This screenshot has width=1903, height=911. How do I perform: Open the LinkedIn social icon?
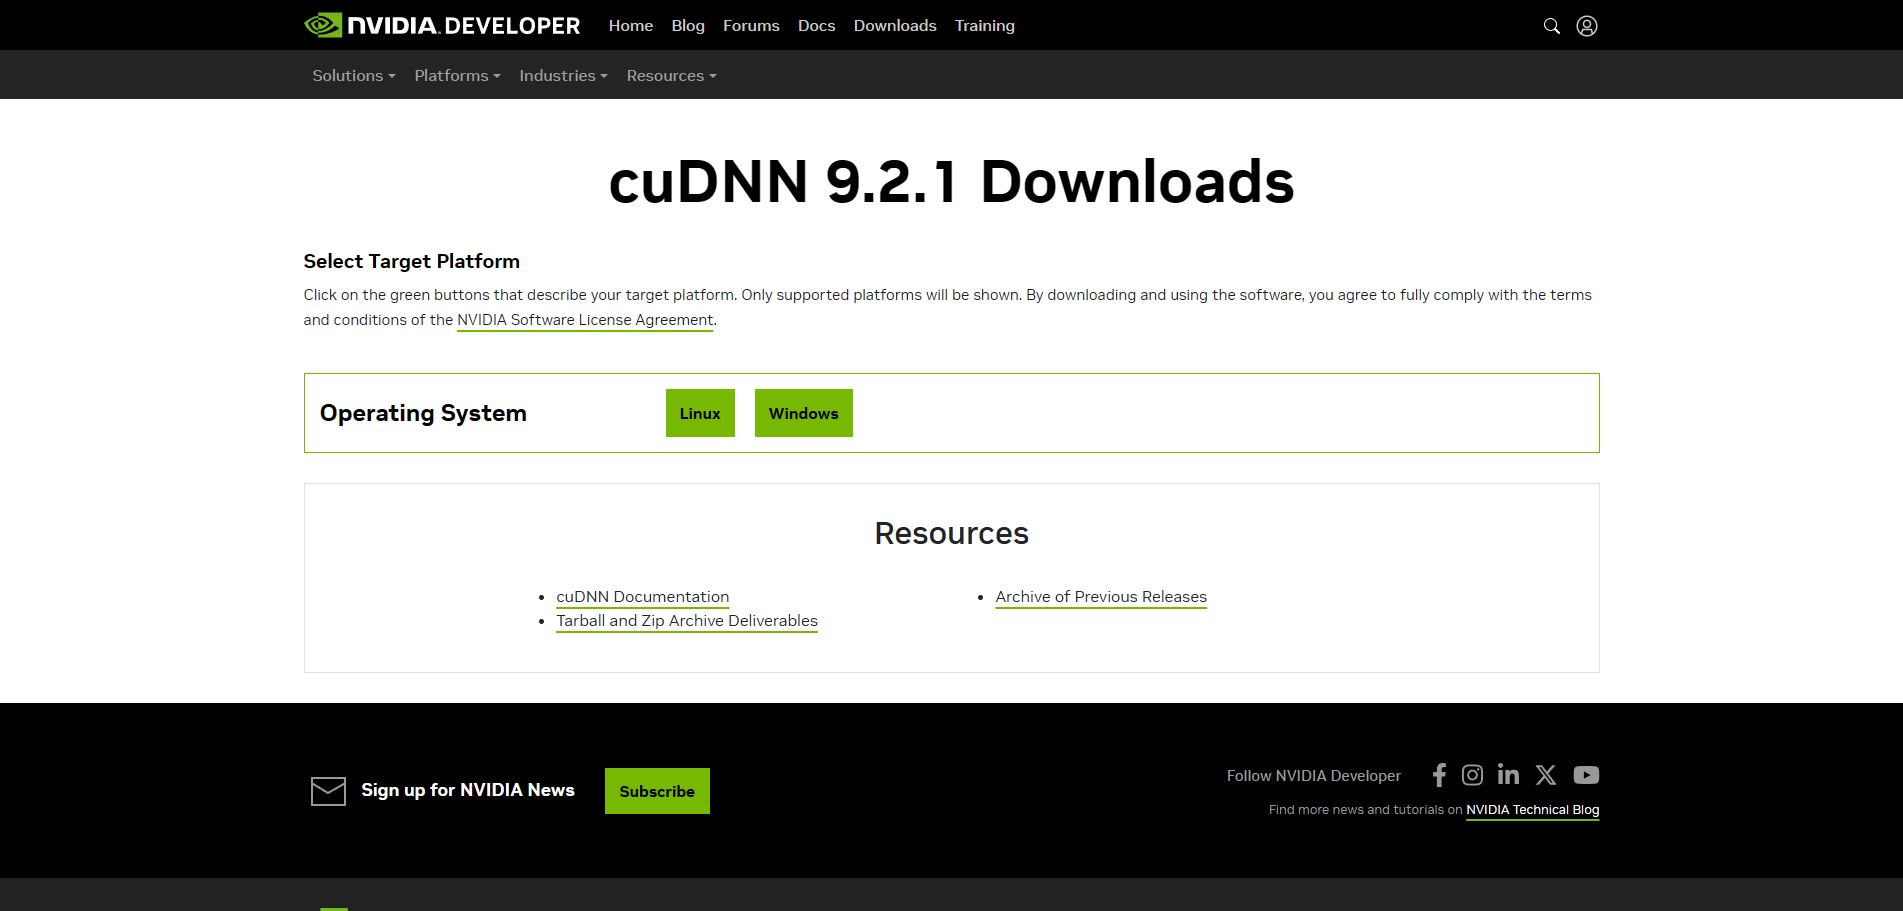click(x=1508, y=774)
